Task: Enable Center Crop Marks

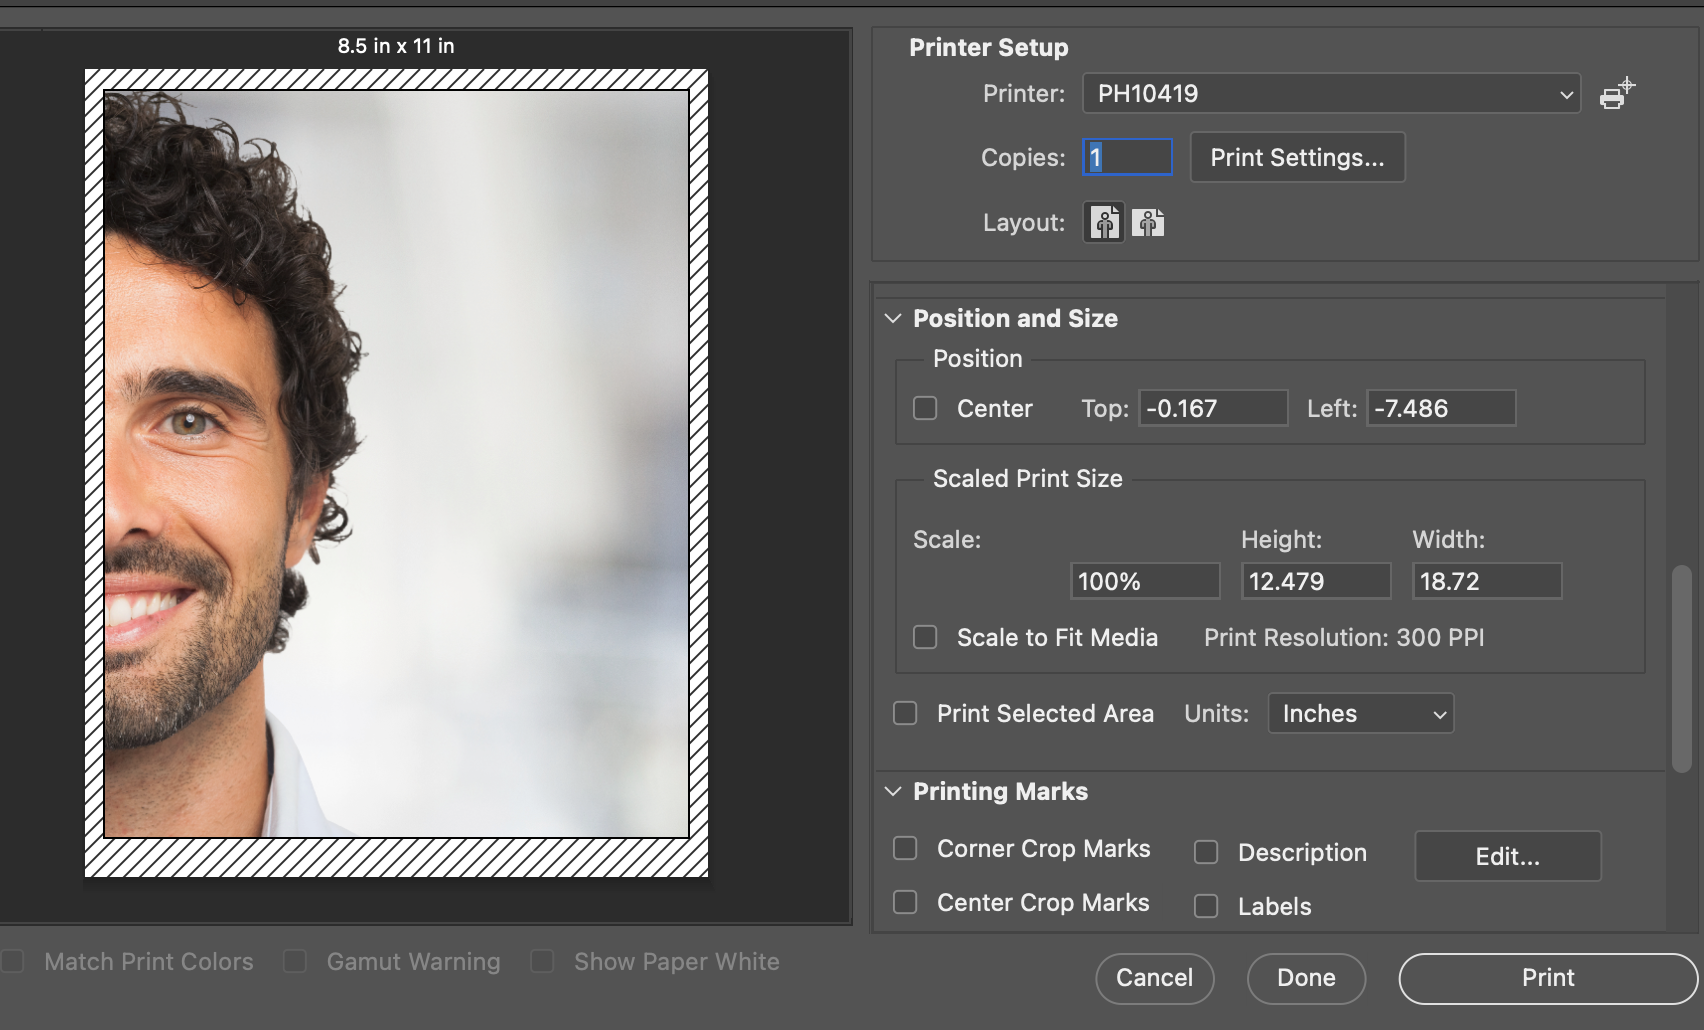Action: pyautogui.click(x=905, y=902)
